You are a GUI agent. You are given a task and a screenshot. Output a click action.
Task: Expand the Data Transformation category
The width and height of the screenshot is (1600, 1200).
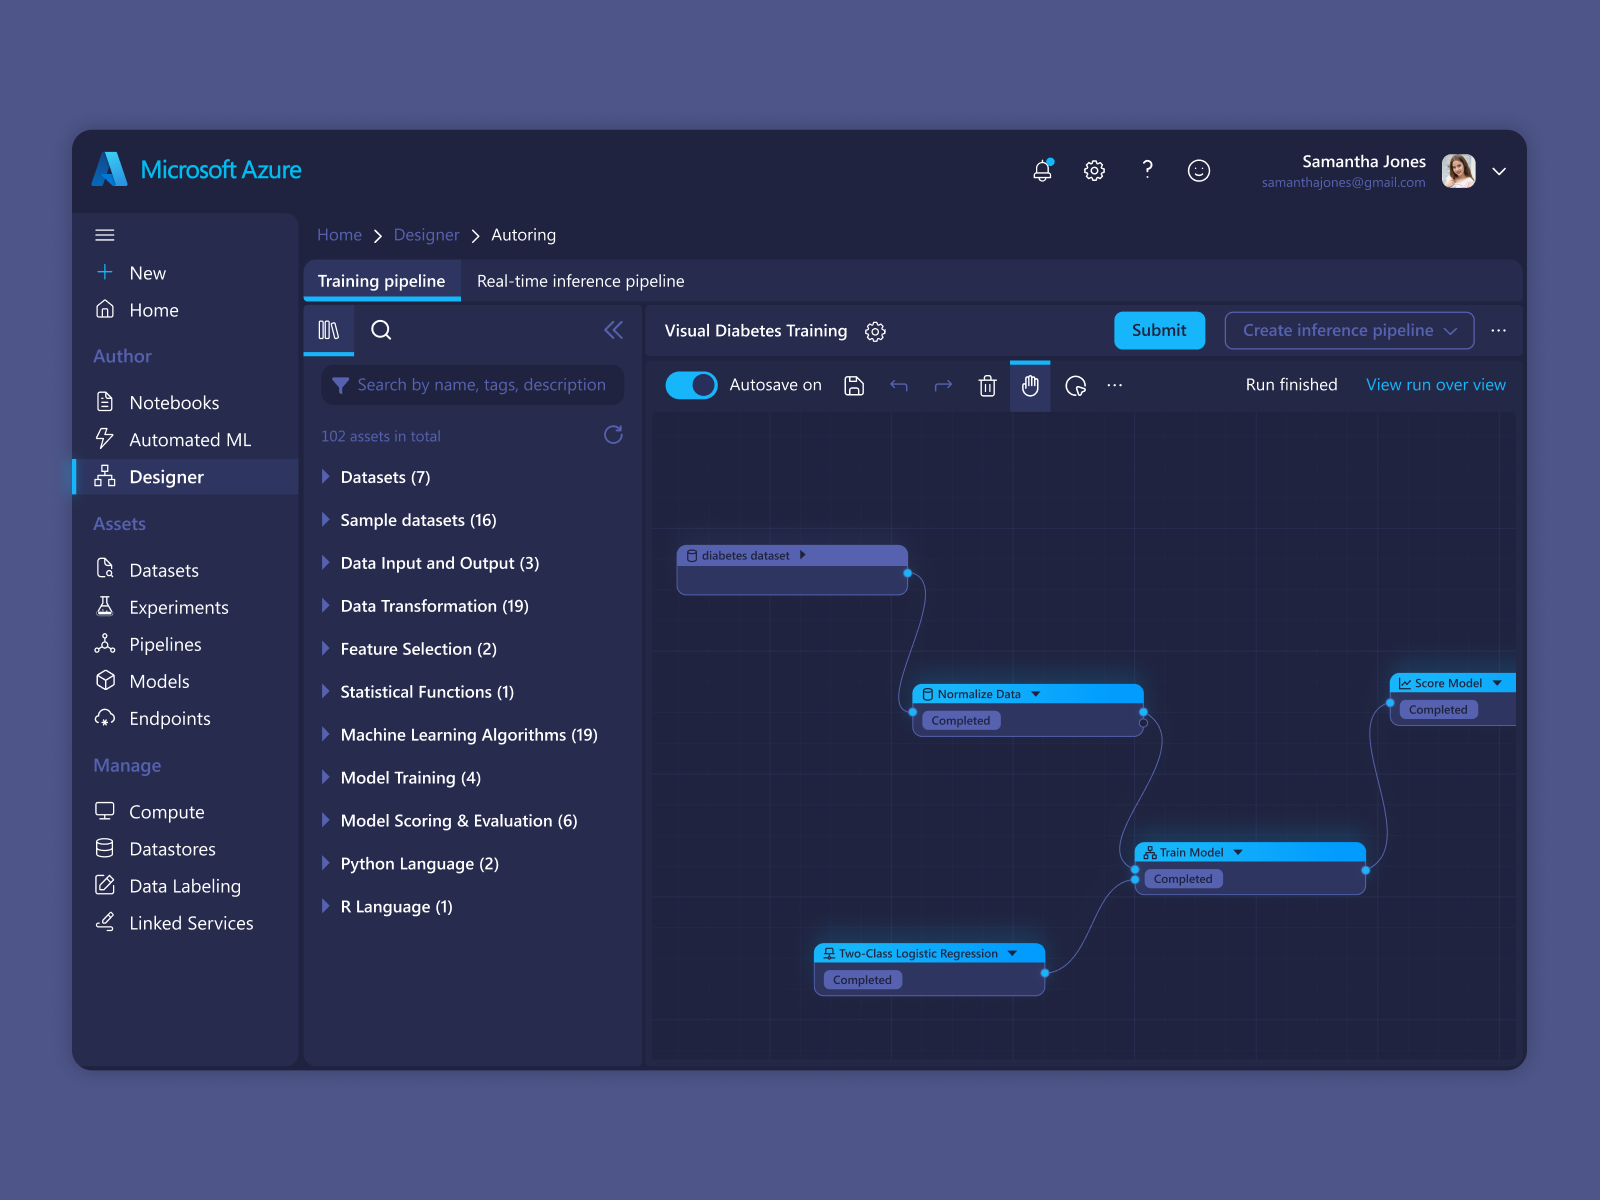(x=326, y=606)
